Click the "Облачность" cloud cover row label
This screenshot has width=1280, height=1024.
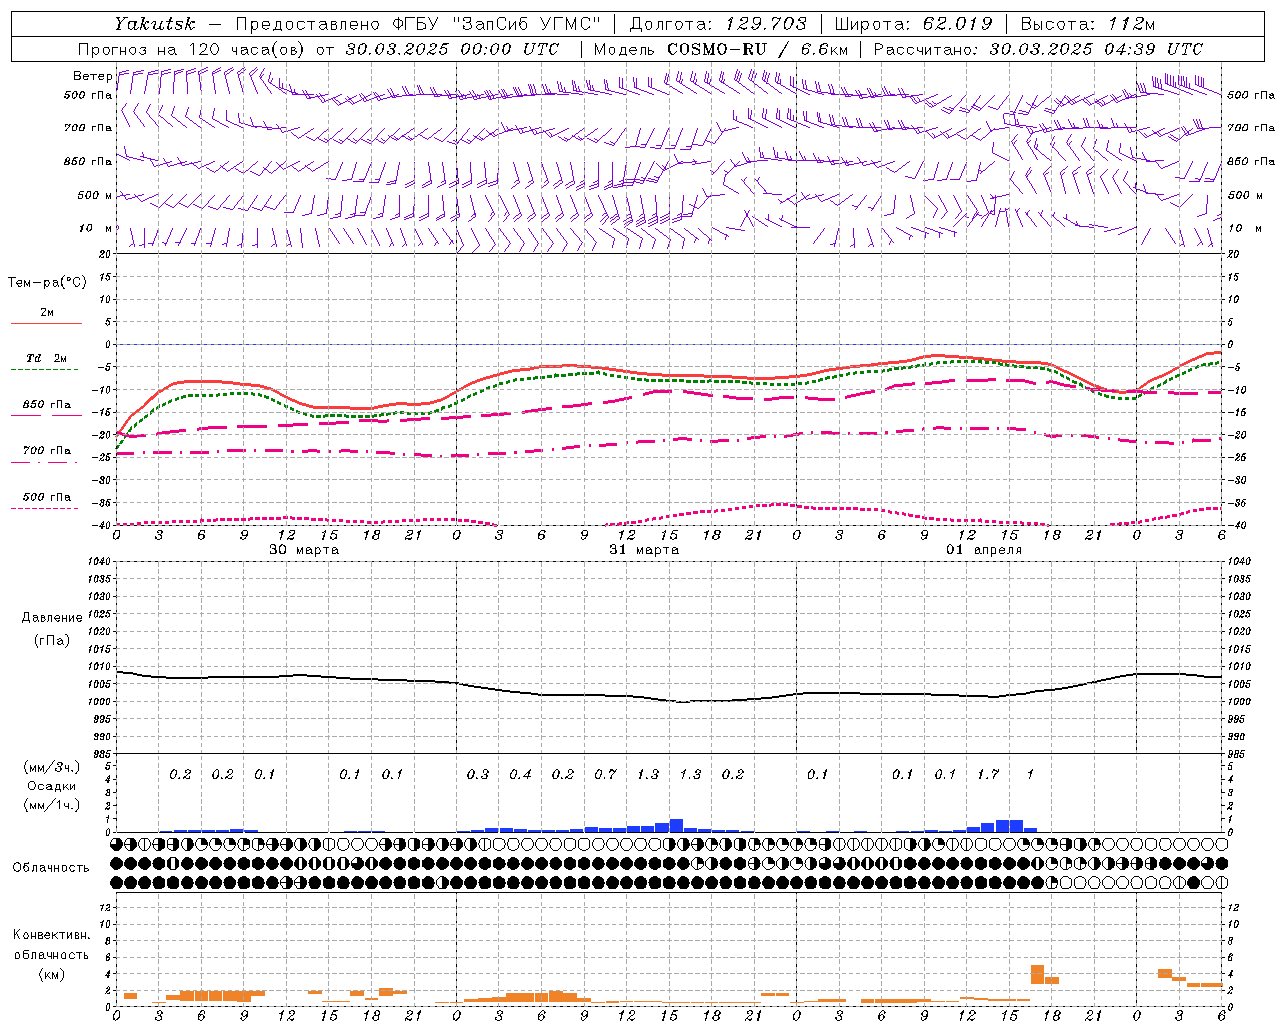tap(51, 868)
